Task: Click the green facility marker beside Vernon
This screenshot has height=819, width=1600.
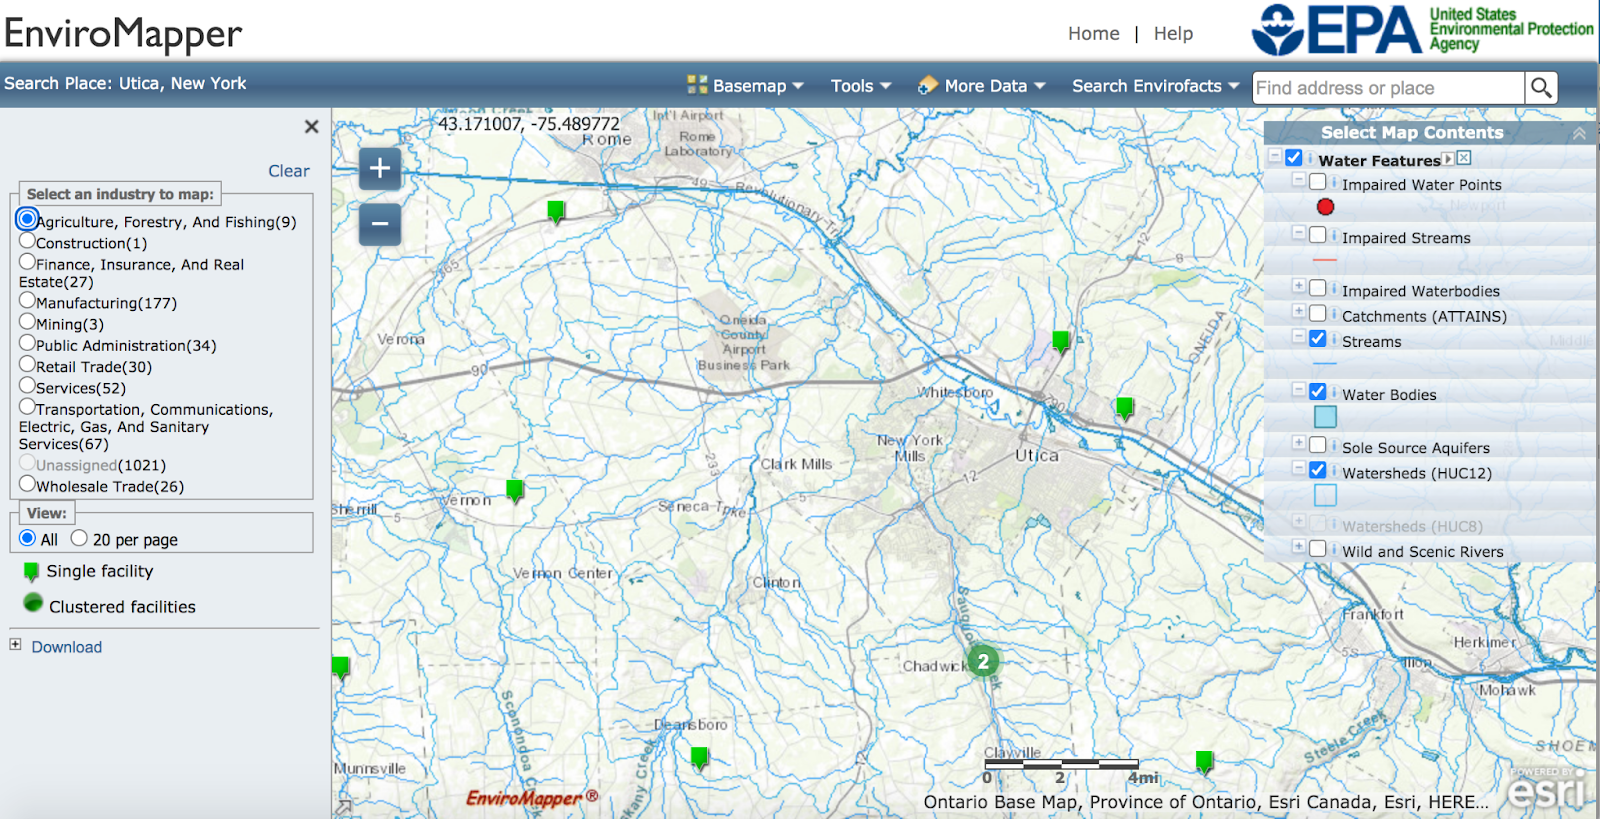Action: coord(515,490)
